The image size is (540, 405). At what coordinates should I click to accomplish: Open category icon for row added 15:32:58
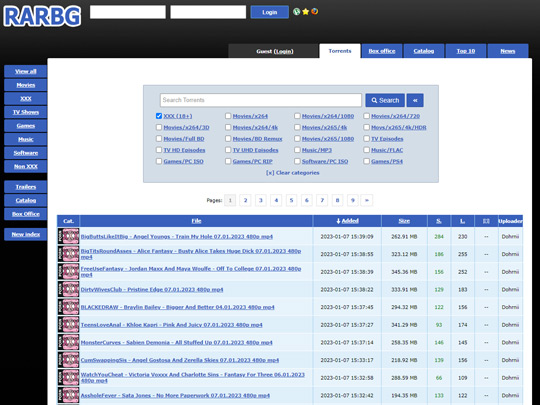coord(69,378)
